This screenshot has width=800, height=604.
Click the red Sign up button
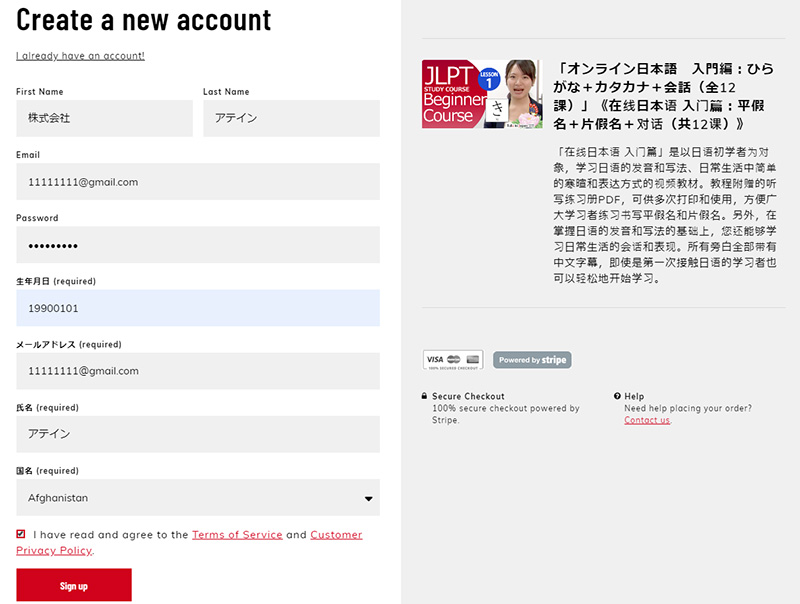(x=74, y=585)
